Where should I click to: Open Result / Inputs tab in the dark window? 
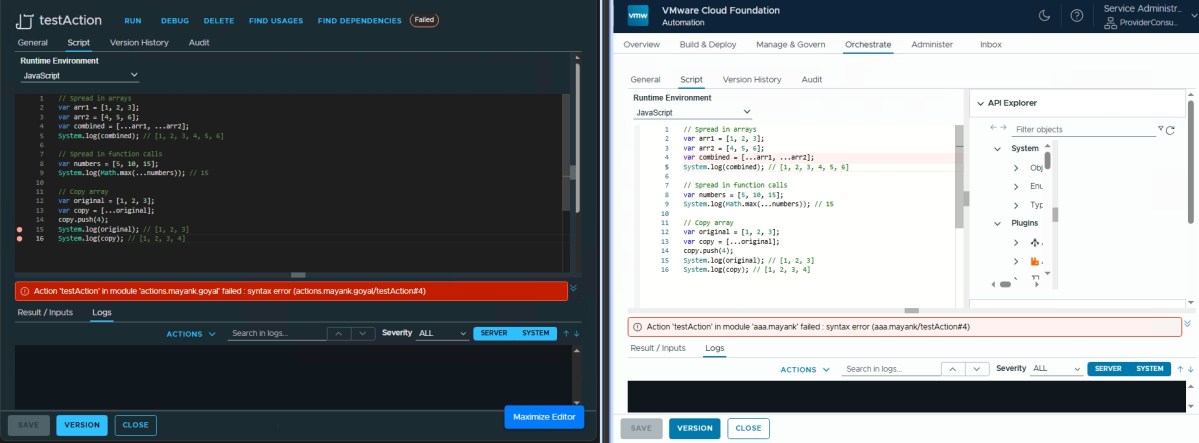point(45,312)
